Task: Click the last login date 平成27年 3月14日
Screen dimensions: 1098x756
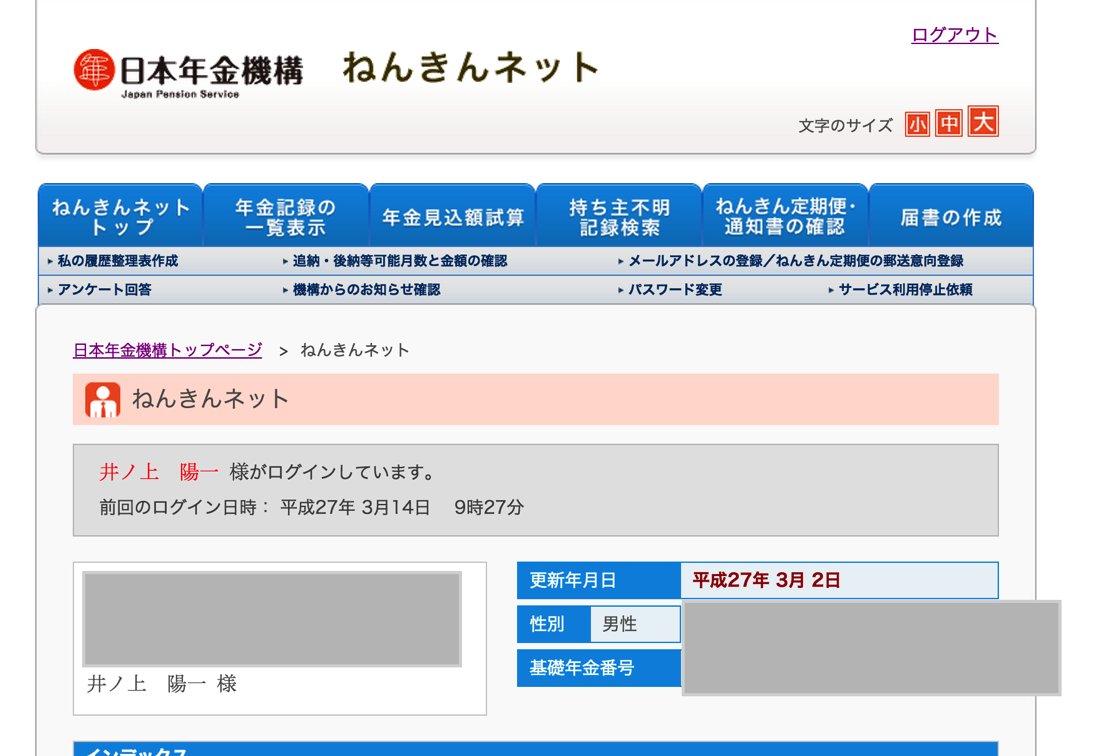Action: coord(355,508)
